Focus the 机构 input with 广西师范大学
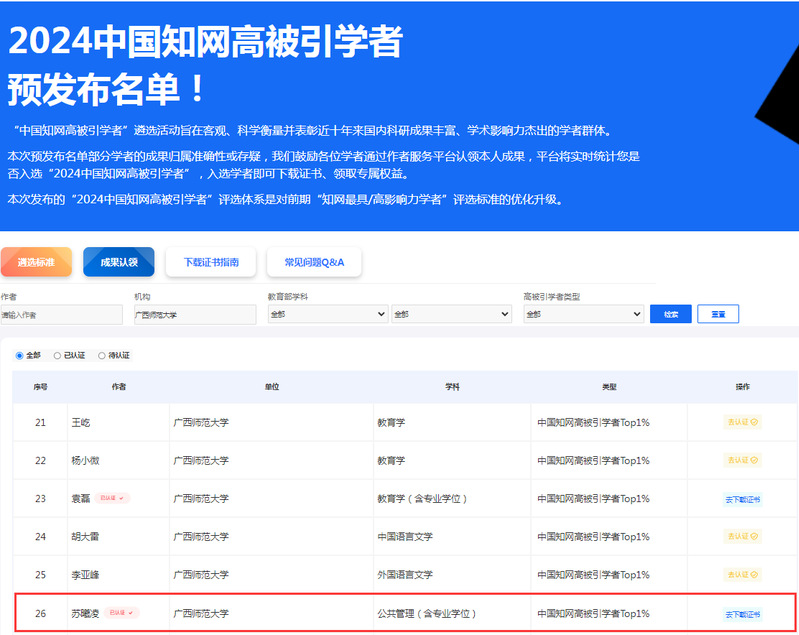799x635 pixels. 195,314
